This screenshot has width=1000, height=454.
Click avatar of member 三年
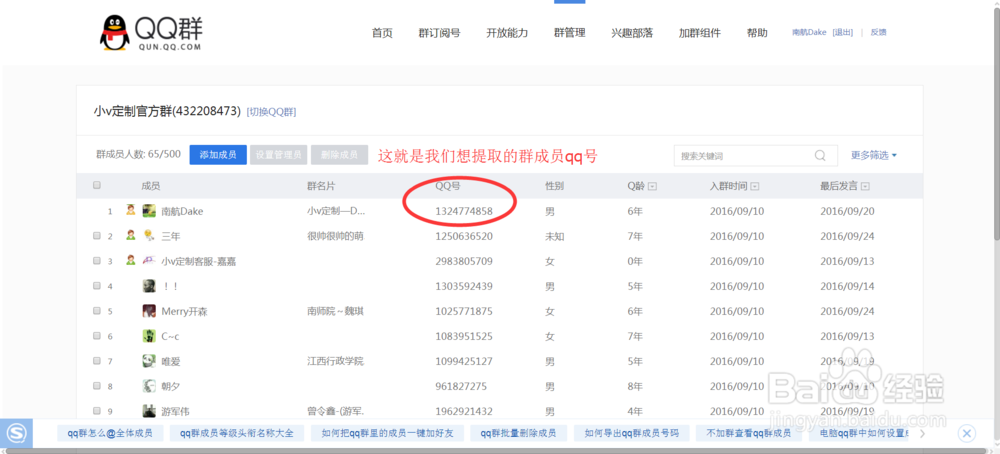149,236
